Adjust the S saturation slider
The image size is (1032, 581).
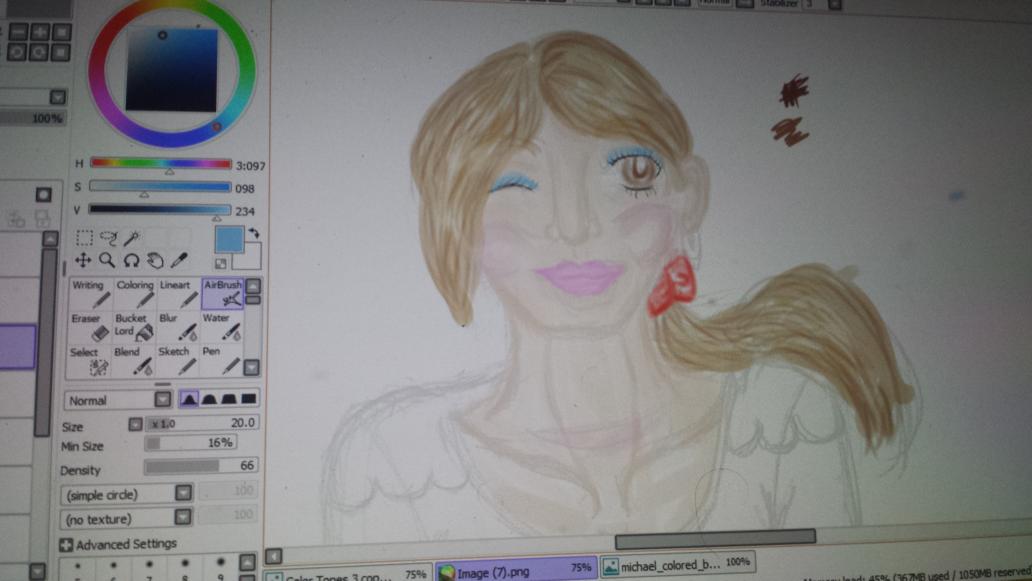(160, 186)
